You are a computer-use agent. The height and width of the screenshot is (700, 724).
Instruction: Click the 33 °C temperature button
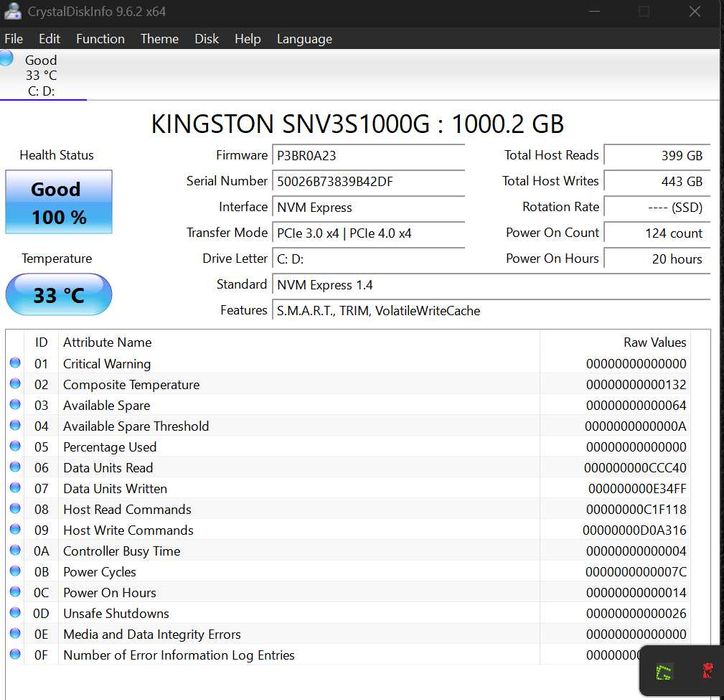click(59, 295)
